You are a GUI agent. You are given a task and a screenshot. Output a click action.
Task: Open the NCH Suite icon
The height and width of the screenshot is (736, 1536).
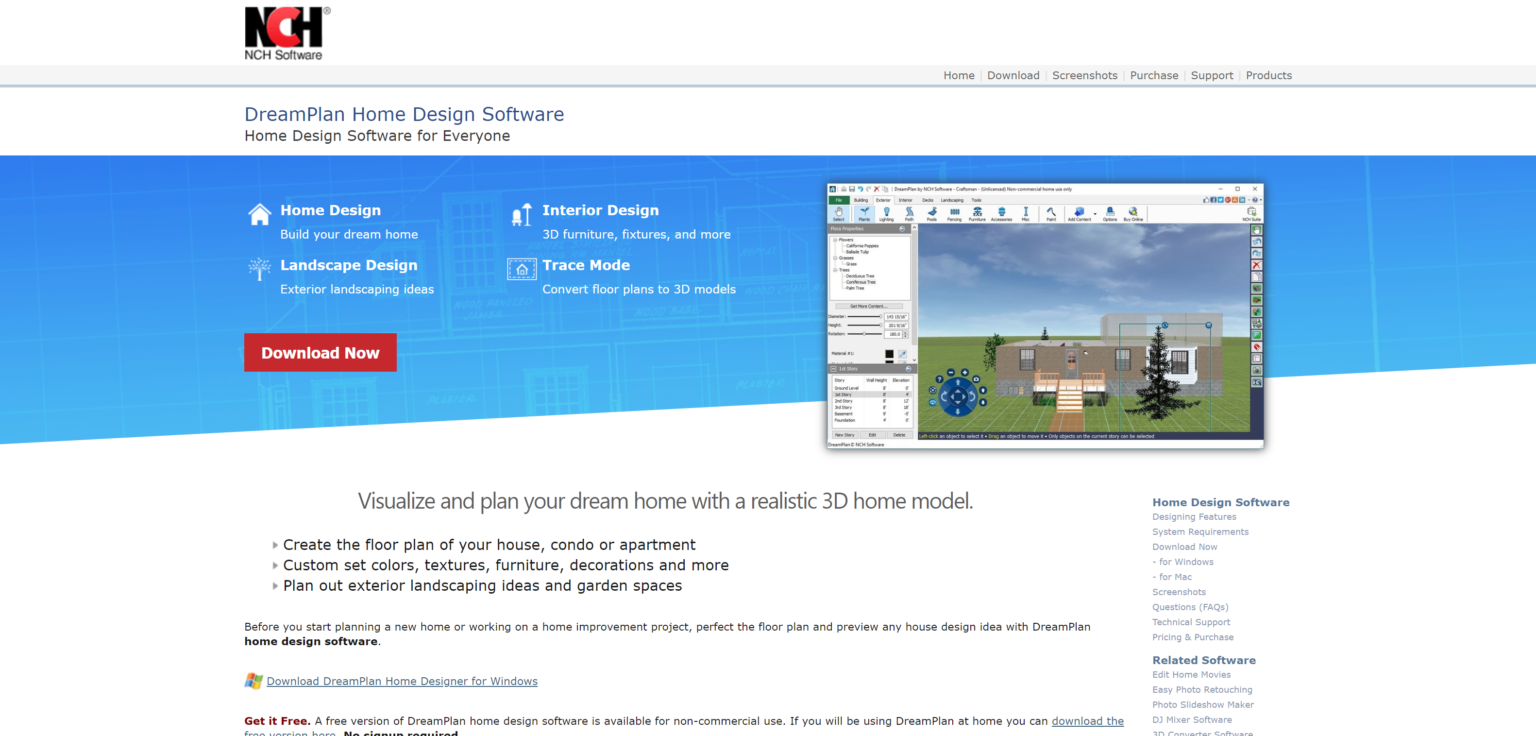(1251, 214)
